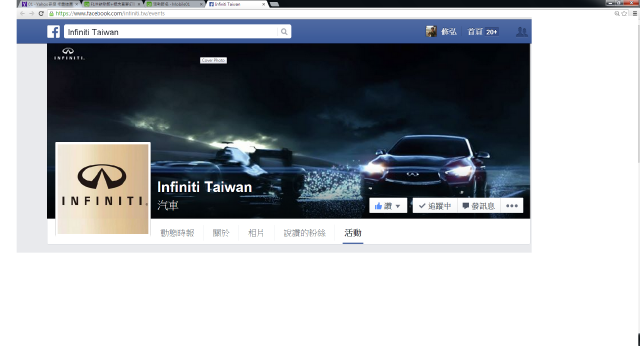The height and width of the screenshot is (360, 640).
Task: Click the search magnifier button
Action: [284, 32]
